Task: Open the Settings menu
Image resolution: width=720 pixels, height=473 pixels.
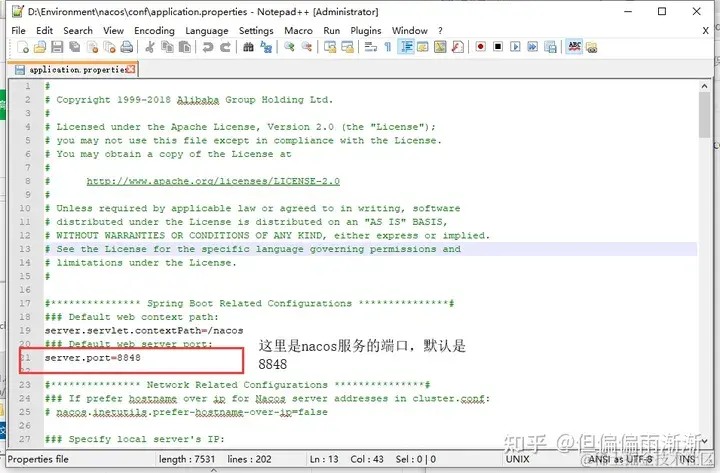Action: [256, 30]
